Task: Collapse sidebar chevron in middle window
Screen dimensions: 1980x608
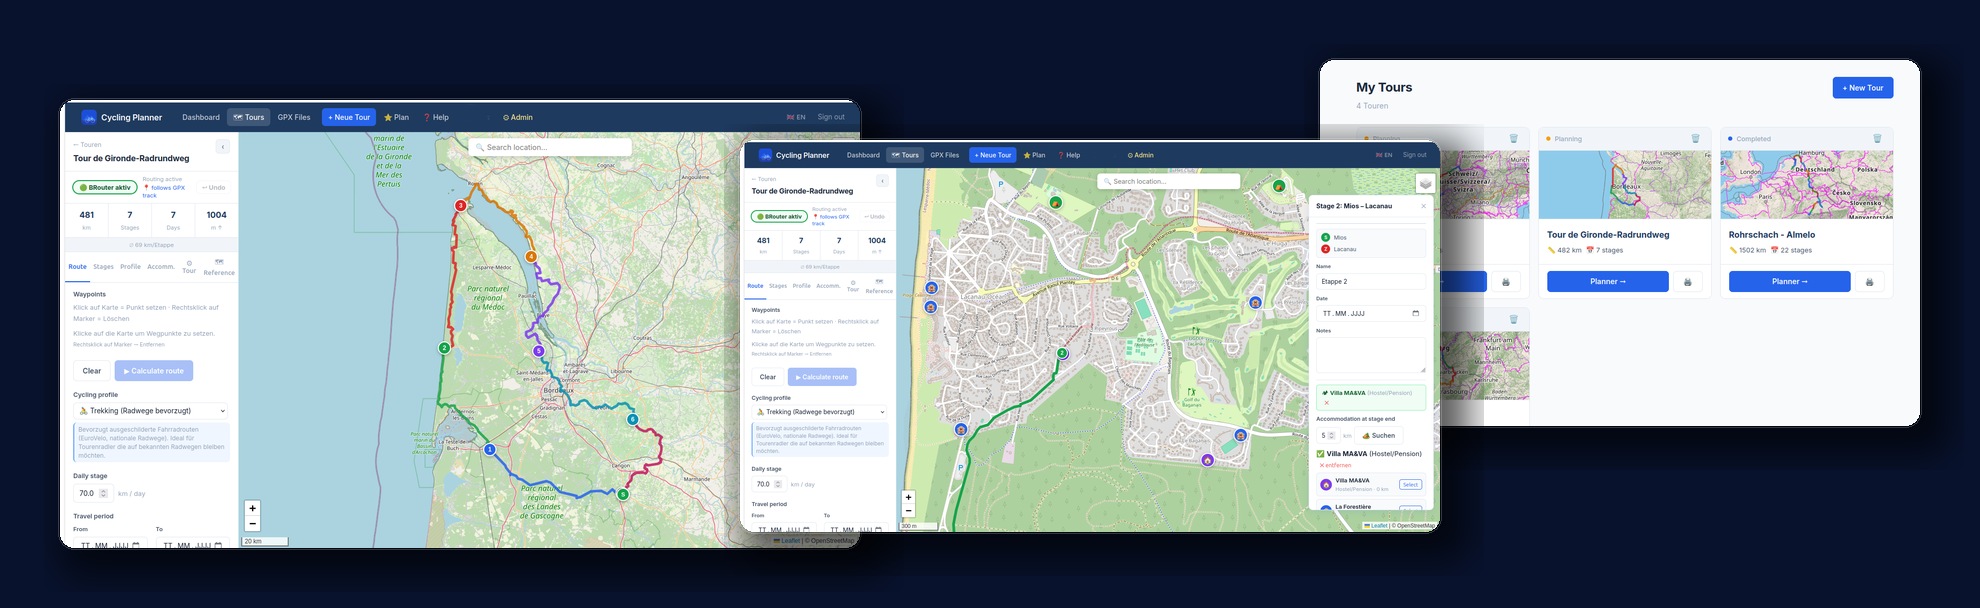Action: [x=882, y=181]
